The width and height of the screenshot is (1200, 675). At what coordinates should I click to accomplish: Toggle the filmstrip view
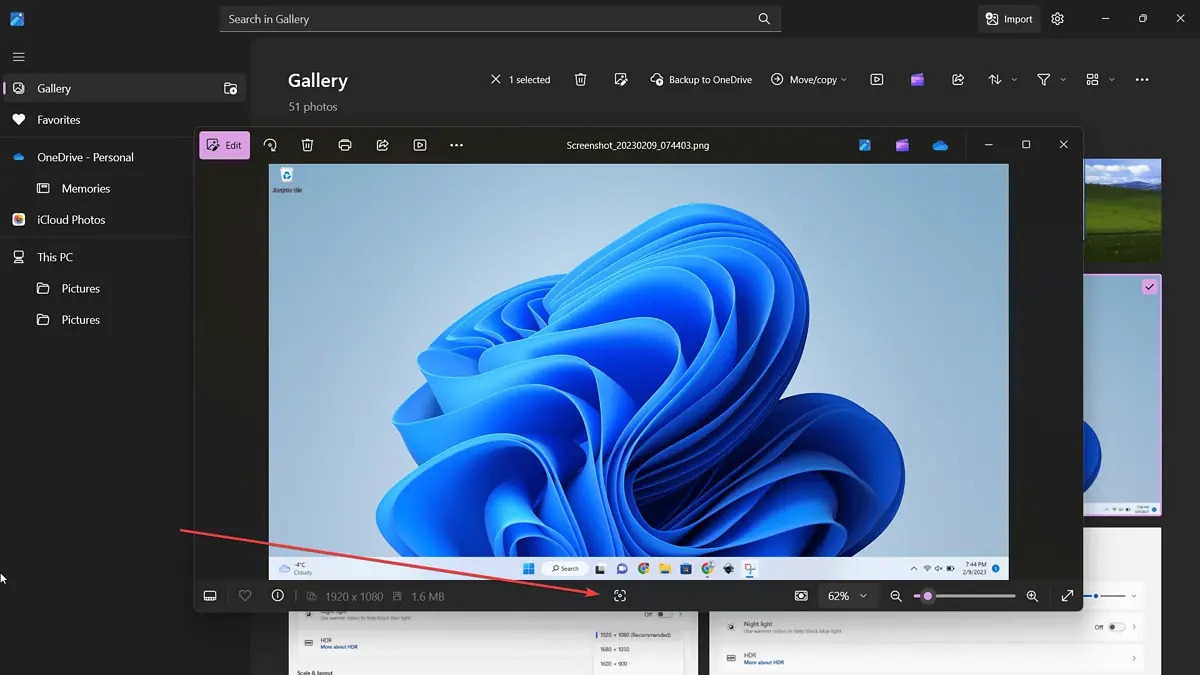click(x=210, y=596)
